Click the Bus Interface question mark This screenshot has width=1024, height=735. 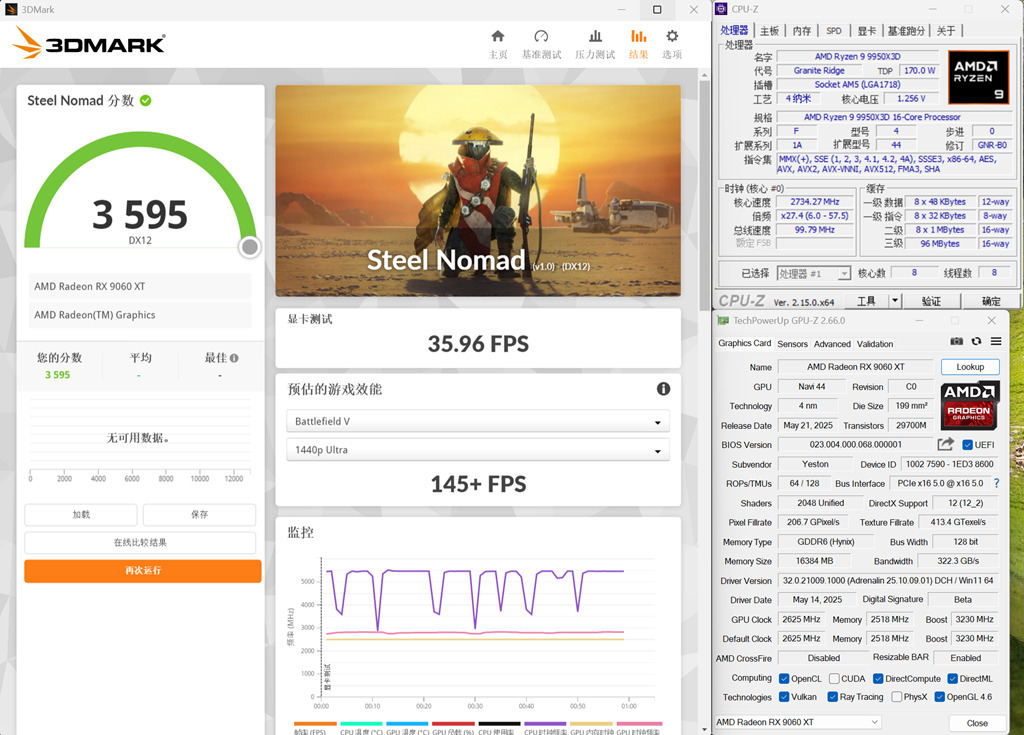point(996,483)
